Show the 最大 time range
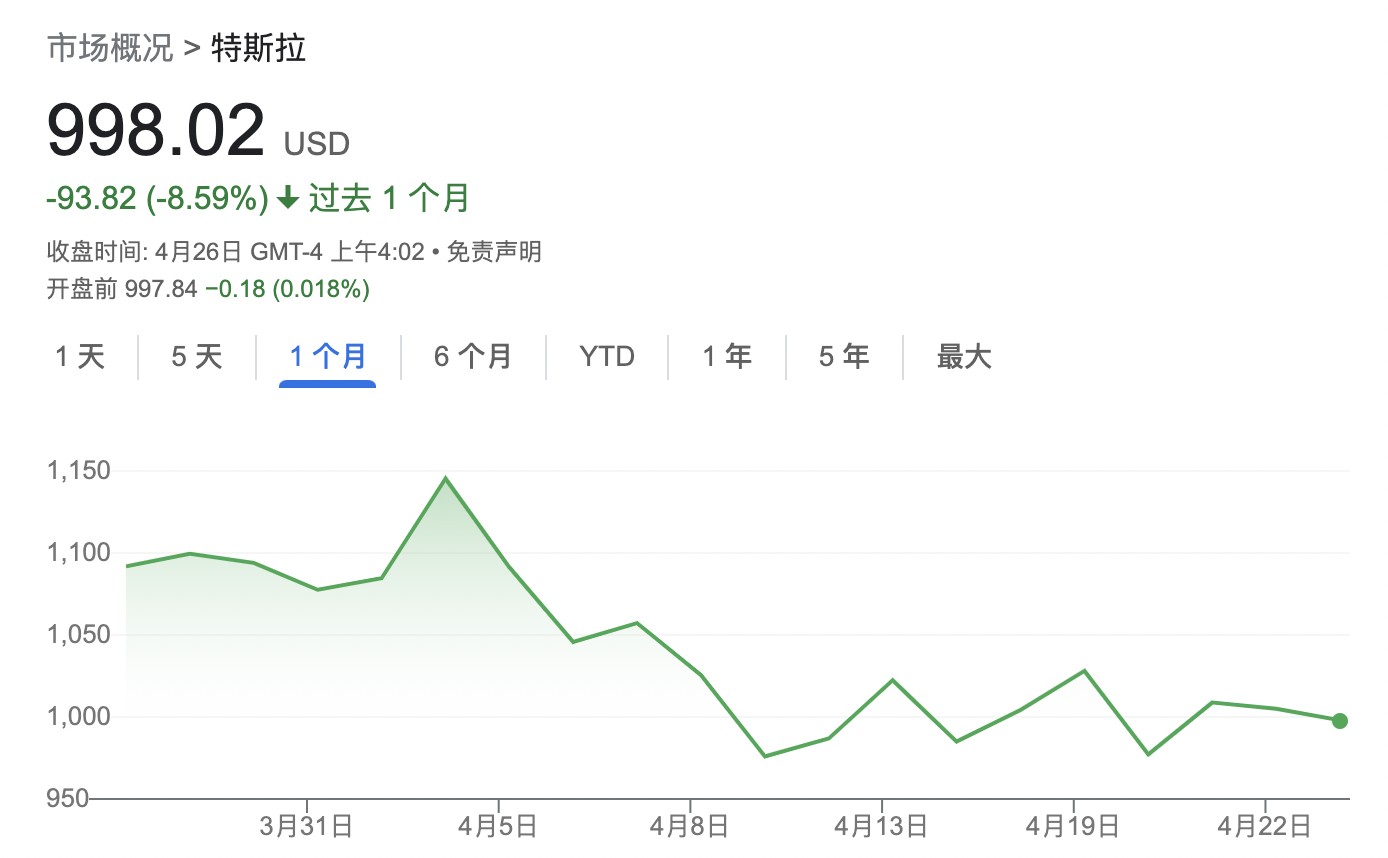 (x=964, y=356)
